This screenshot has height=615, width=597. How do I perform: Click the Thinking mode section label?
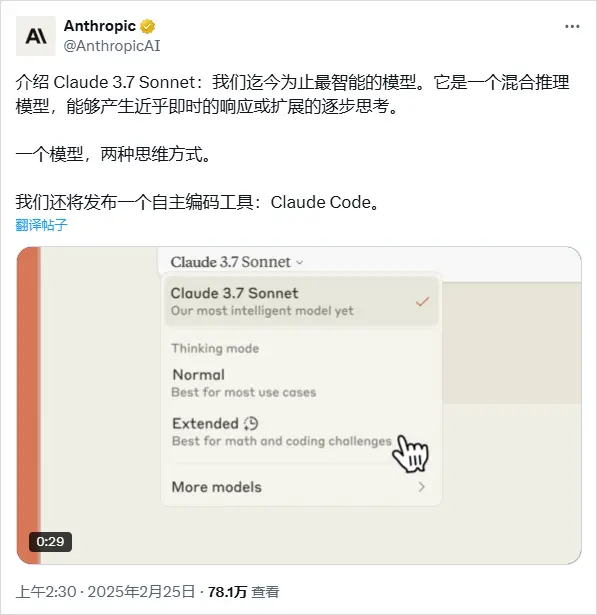pyautogui.click(x=215, y=348)
